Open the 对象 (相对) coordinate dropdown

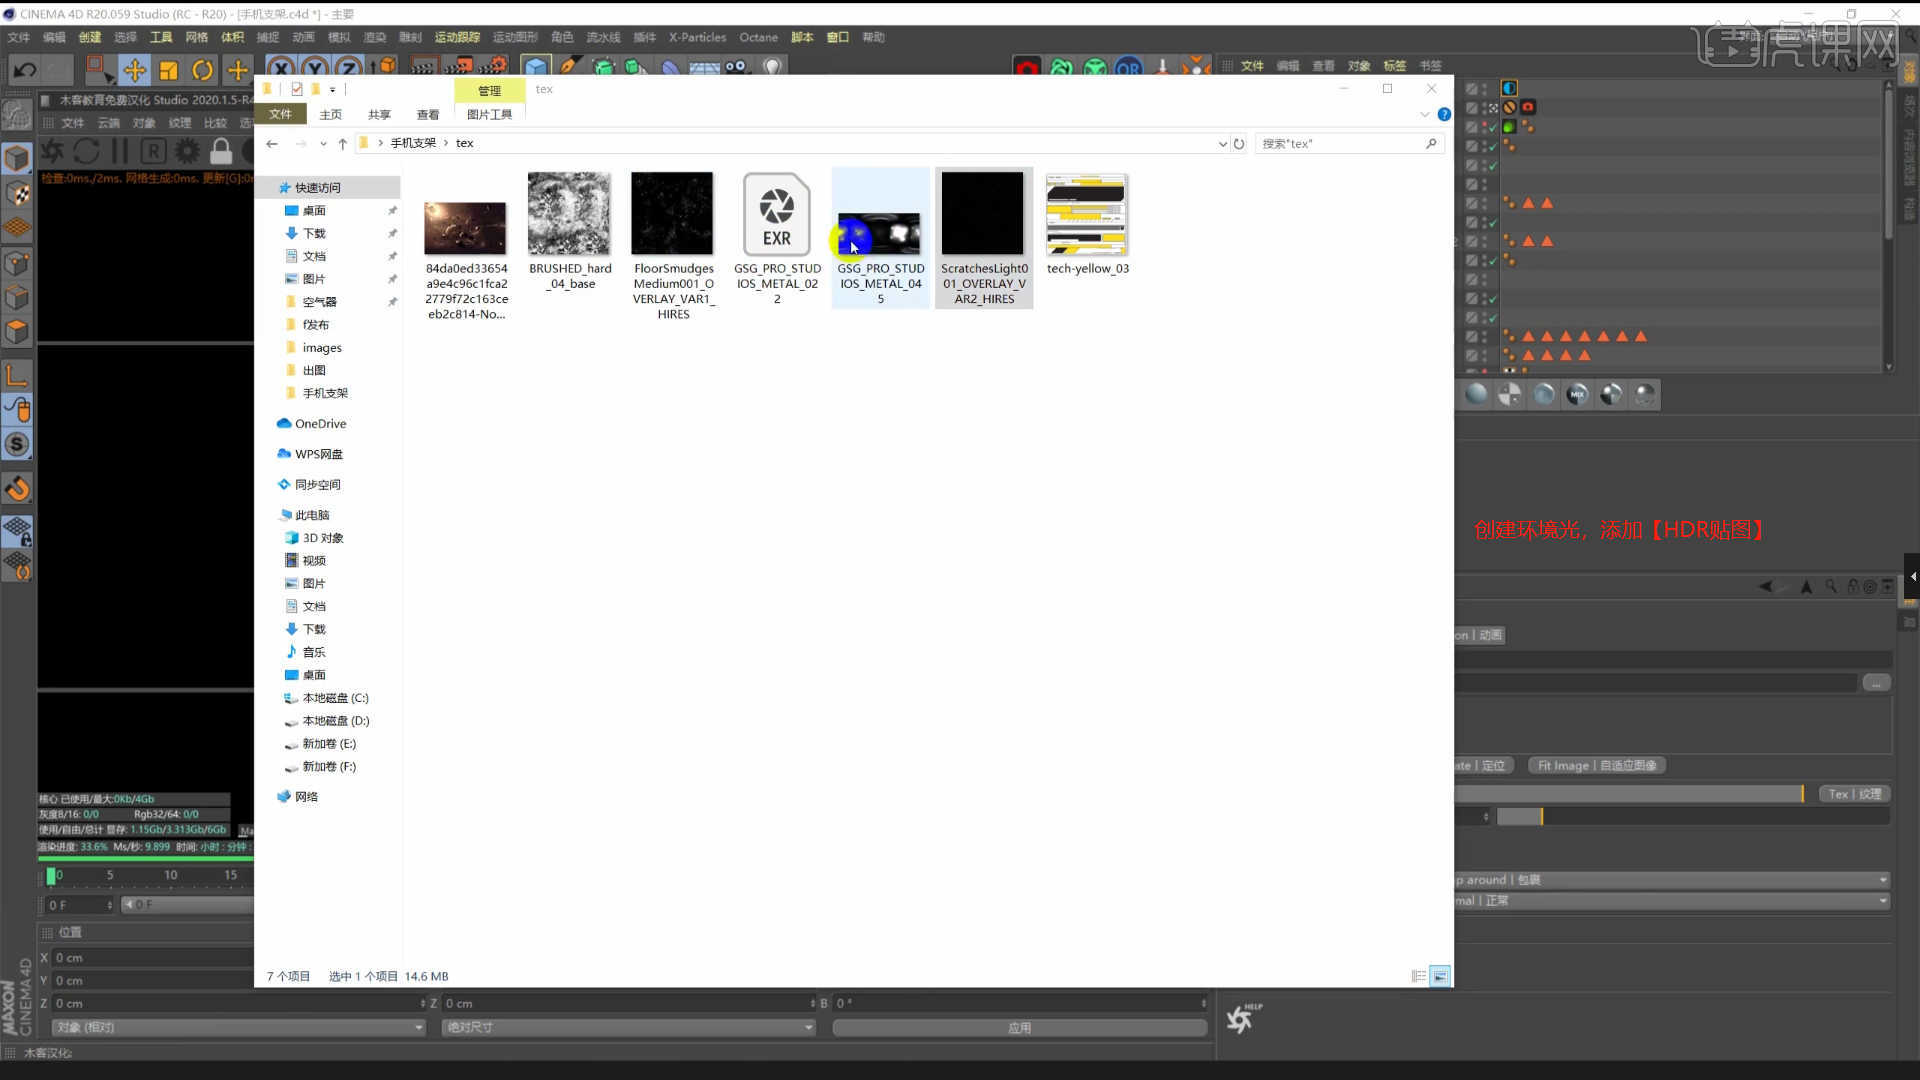pos(237,1027)
